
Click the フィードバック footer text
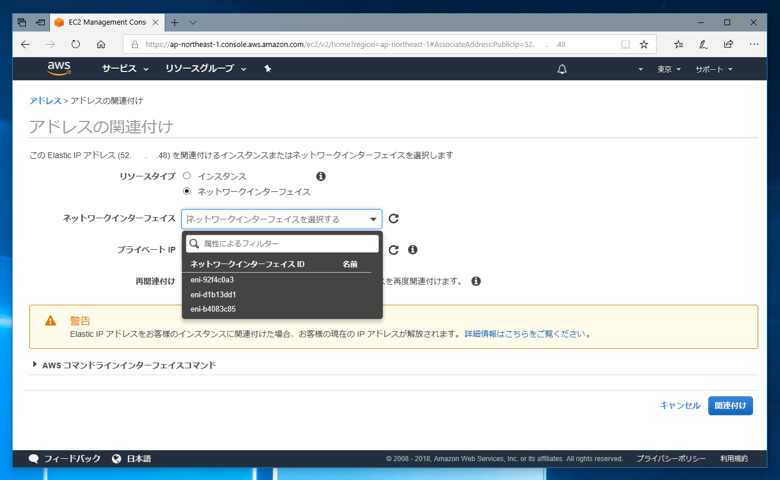pos(72,459)
